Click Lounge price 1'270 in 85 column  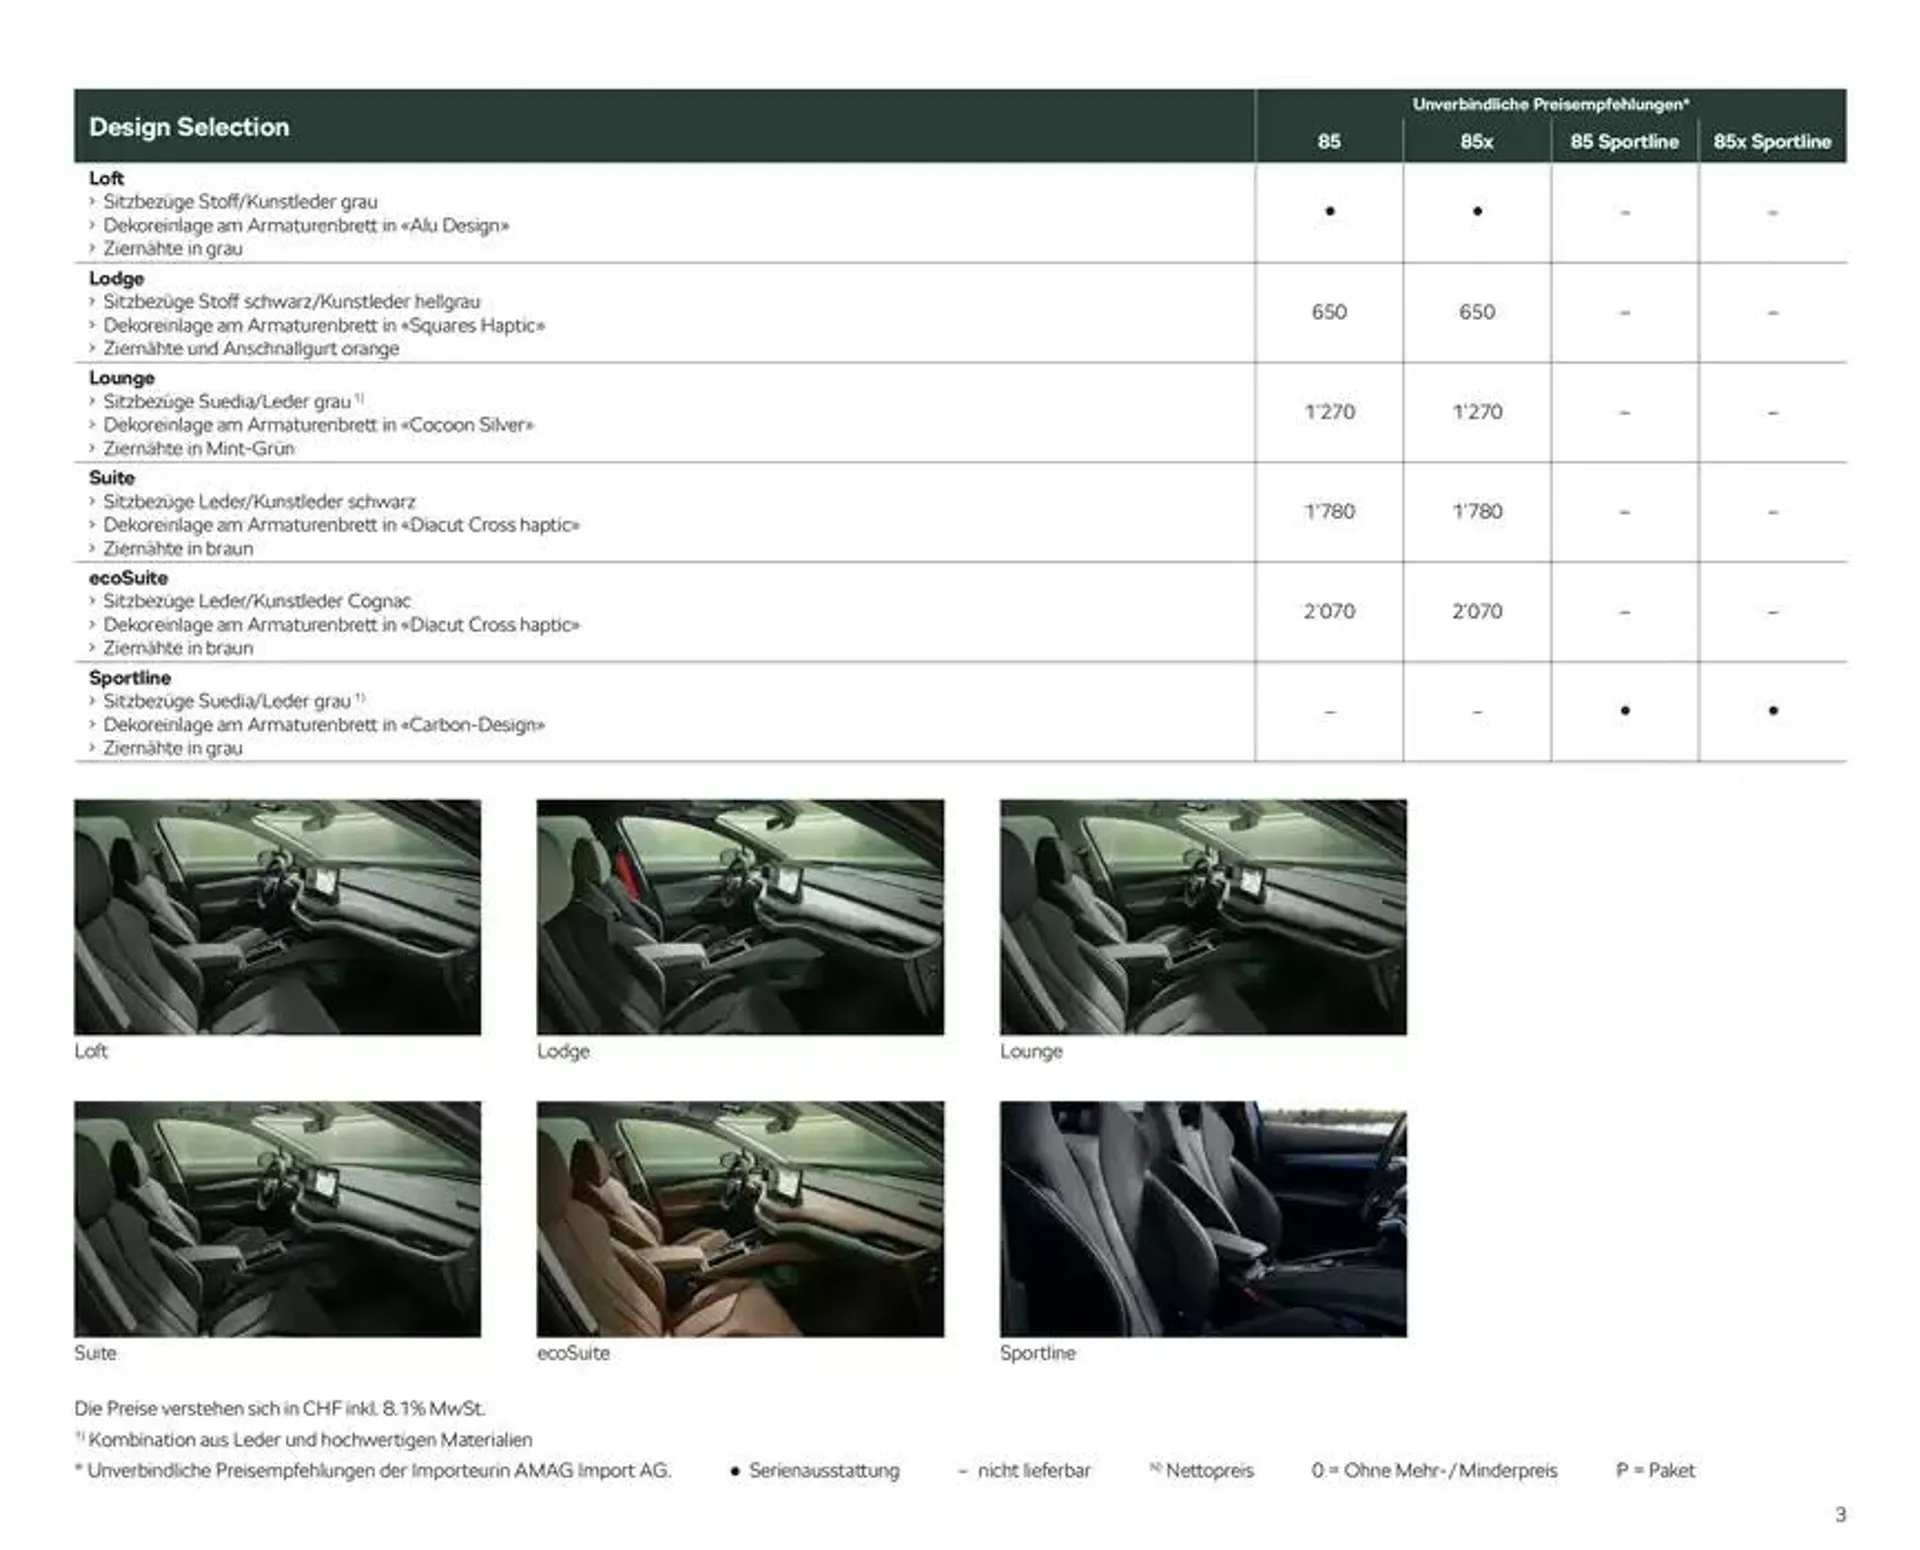(1329, 412)
